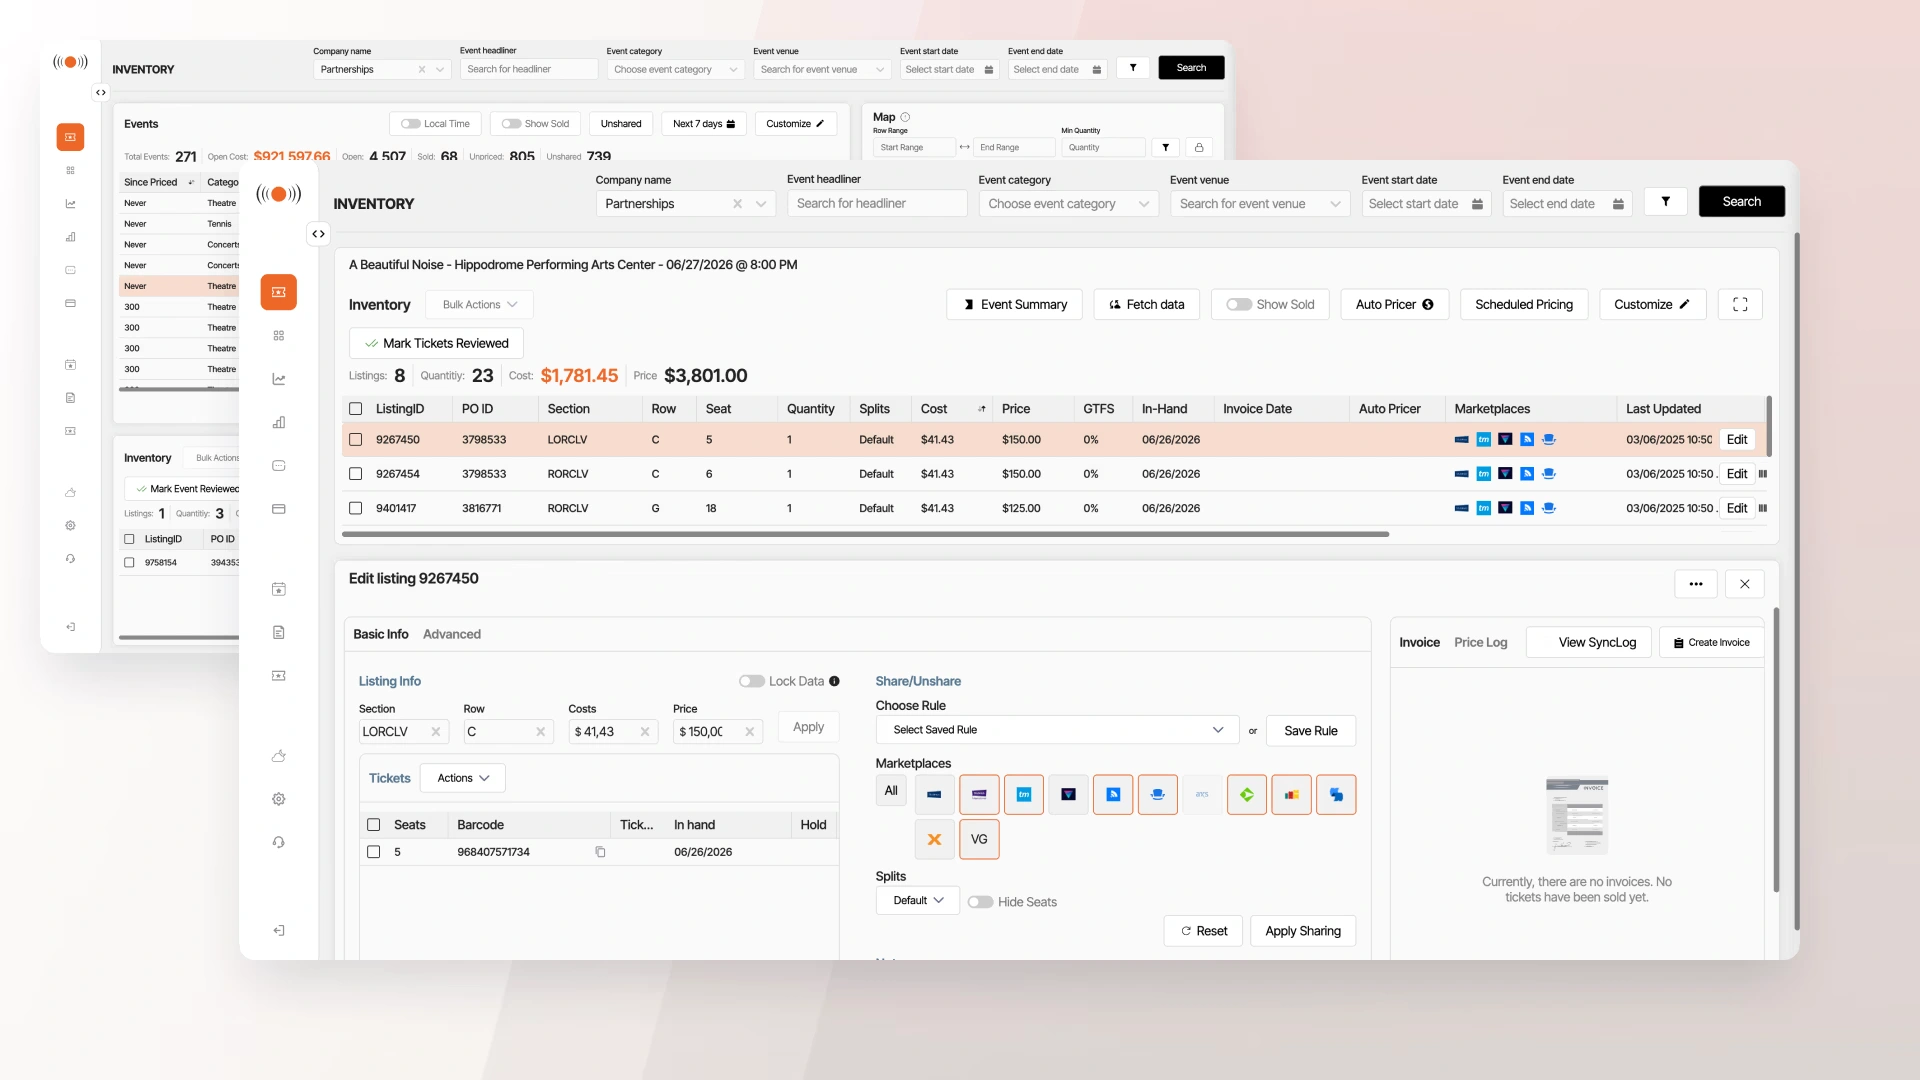
Task: Click the sidebar collapse arrows icon
Action: pyautogui.click(x=318, y=234)
